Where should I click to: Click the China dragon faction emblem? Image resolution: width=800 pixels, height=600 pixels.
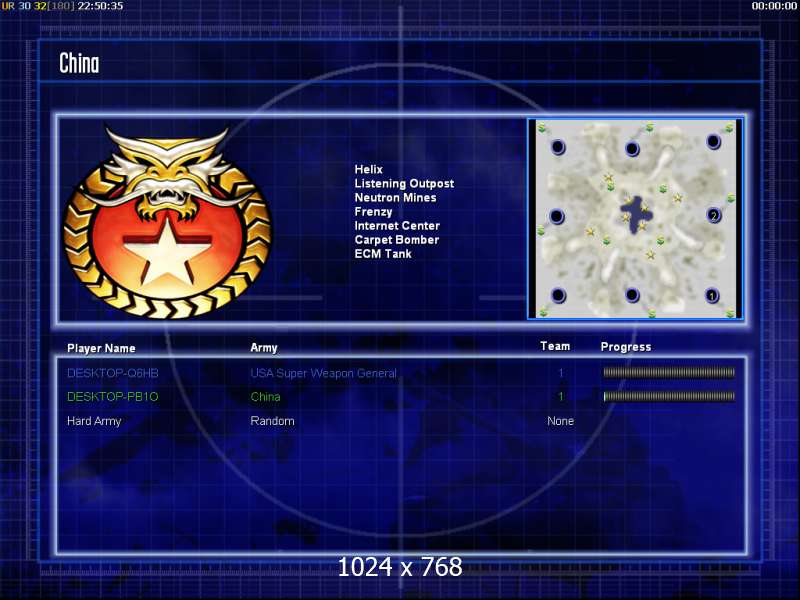click(x=167, y=222)
